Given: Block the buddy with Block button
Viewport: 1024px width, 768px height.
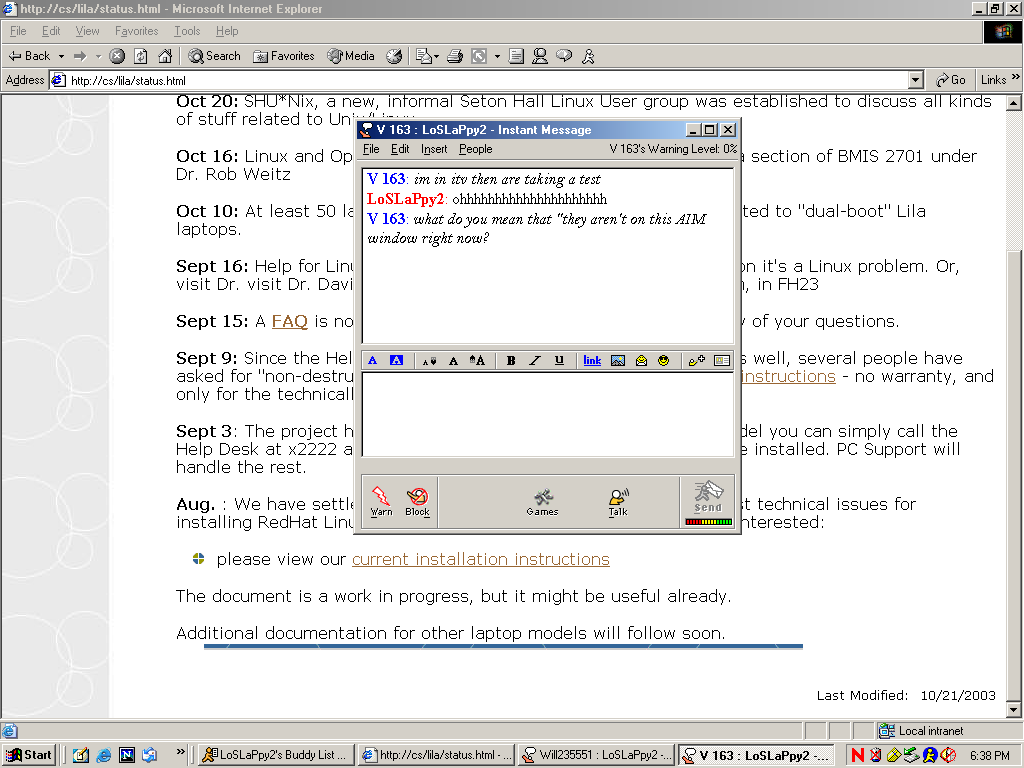Looking at the screenshot, I should tap(417, 502).
